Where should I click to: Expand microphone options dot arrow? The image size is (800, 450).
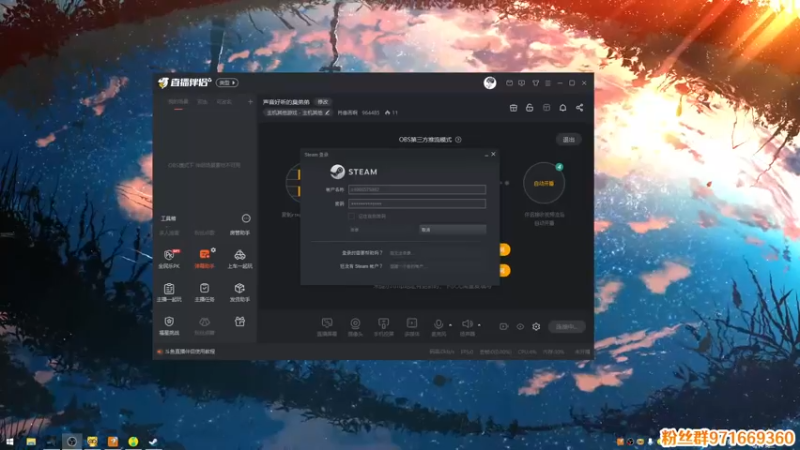450,325
